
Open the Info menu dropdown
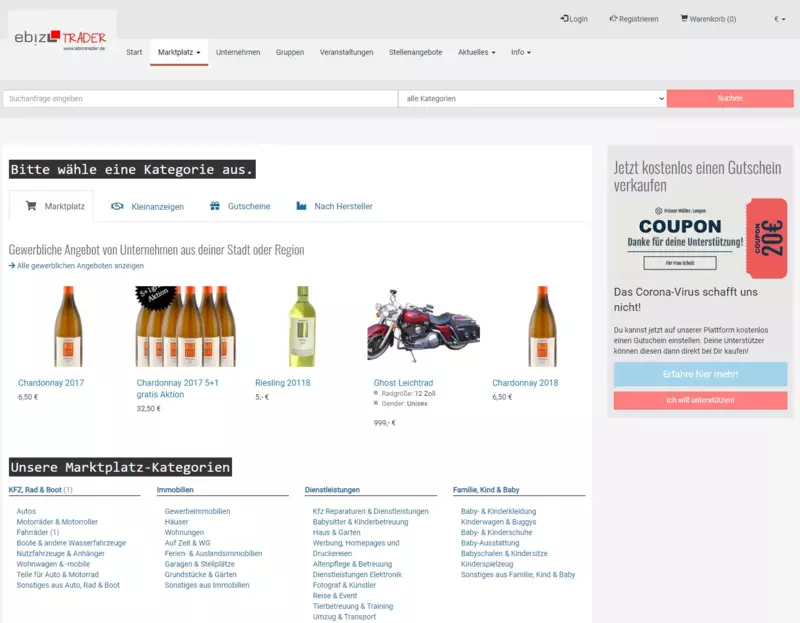point(520,52)
